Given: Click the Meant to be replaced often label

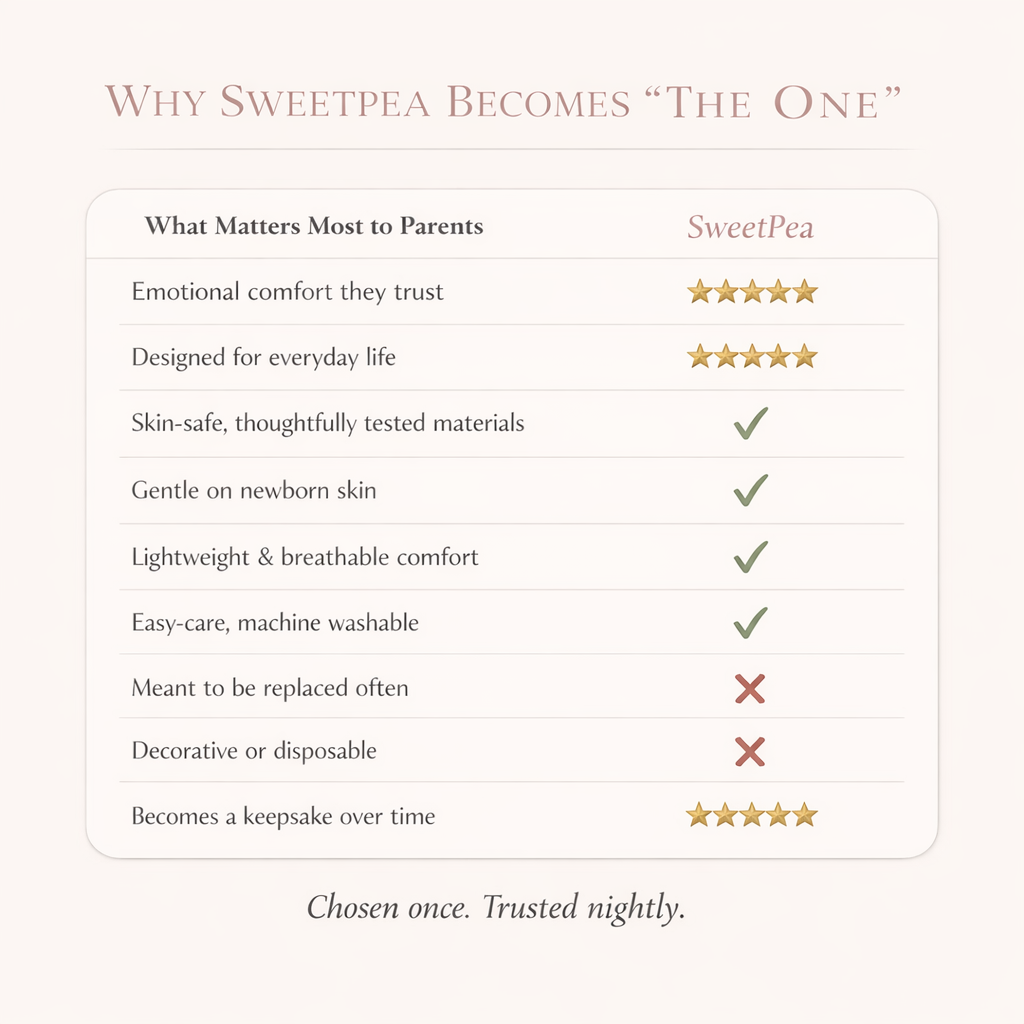Looking at the screenshot, I should coord(270,688).
